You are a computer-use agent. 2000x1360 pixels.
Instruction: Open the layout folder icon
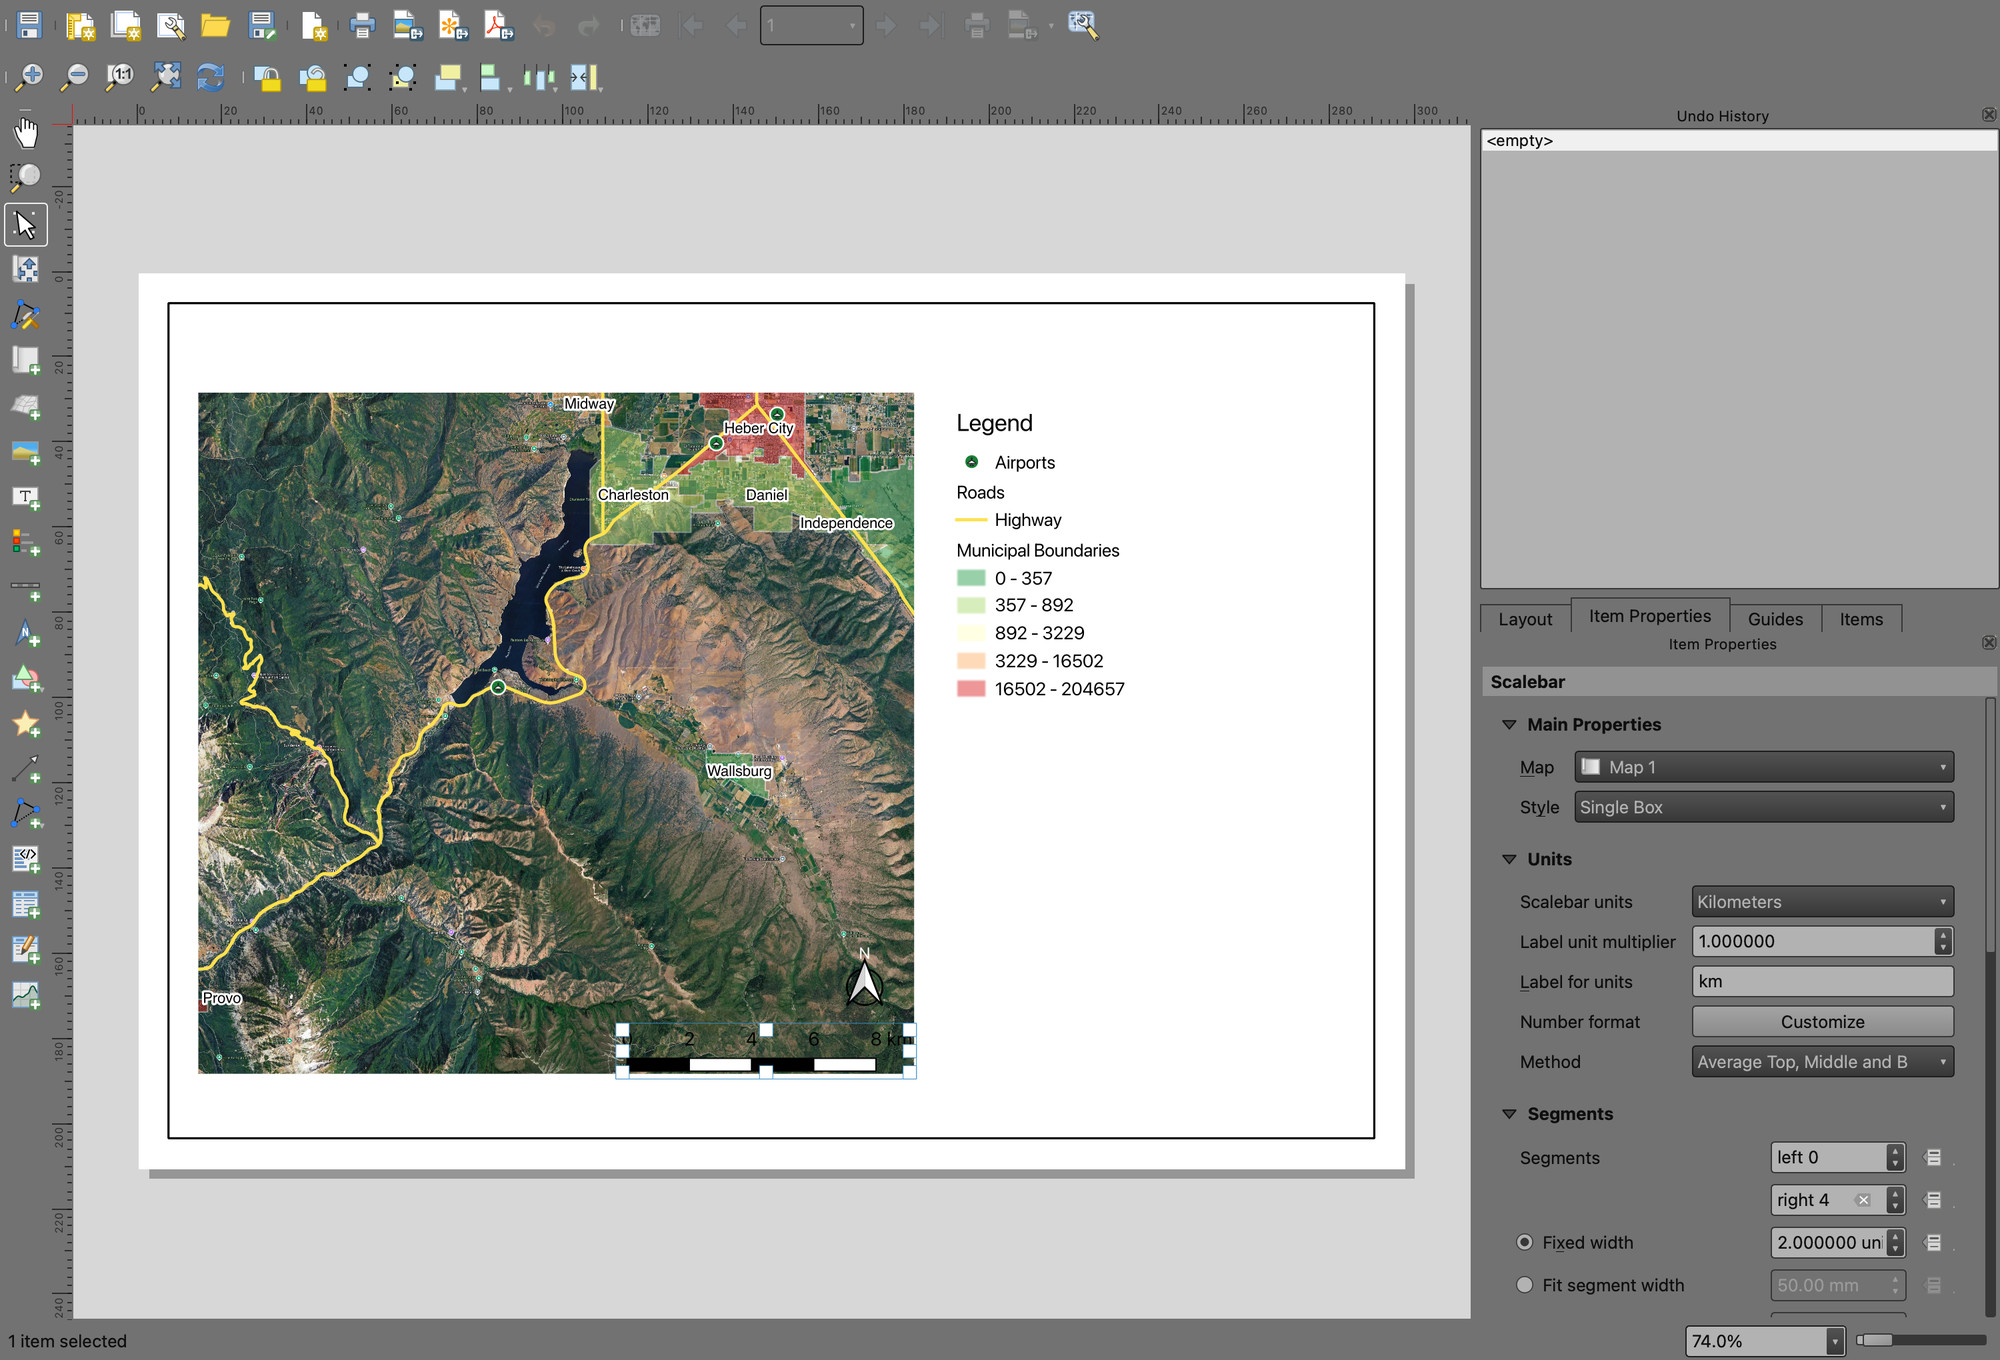[215, 25]
